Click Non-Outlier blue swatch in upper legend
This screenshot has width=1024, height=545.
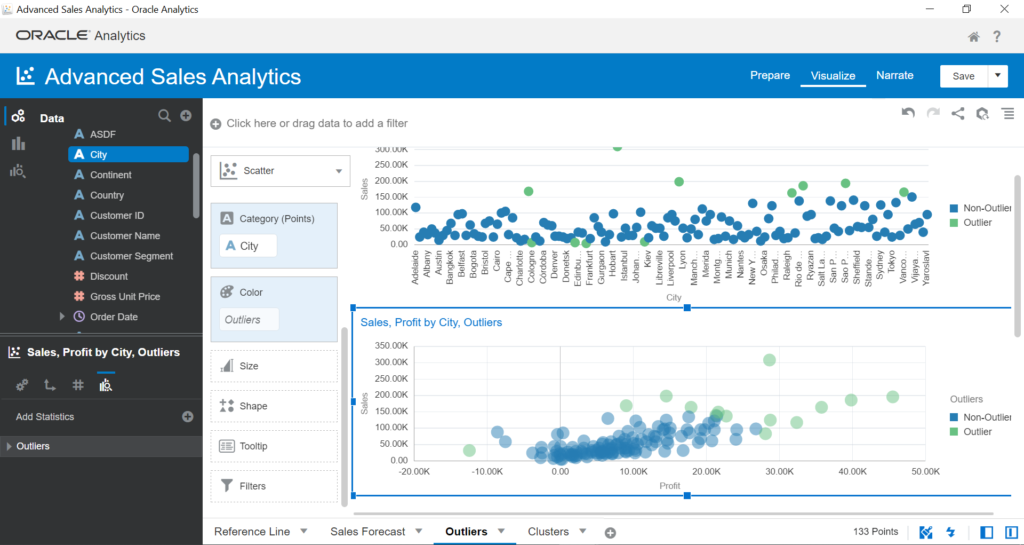953,208
